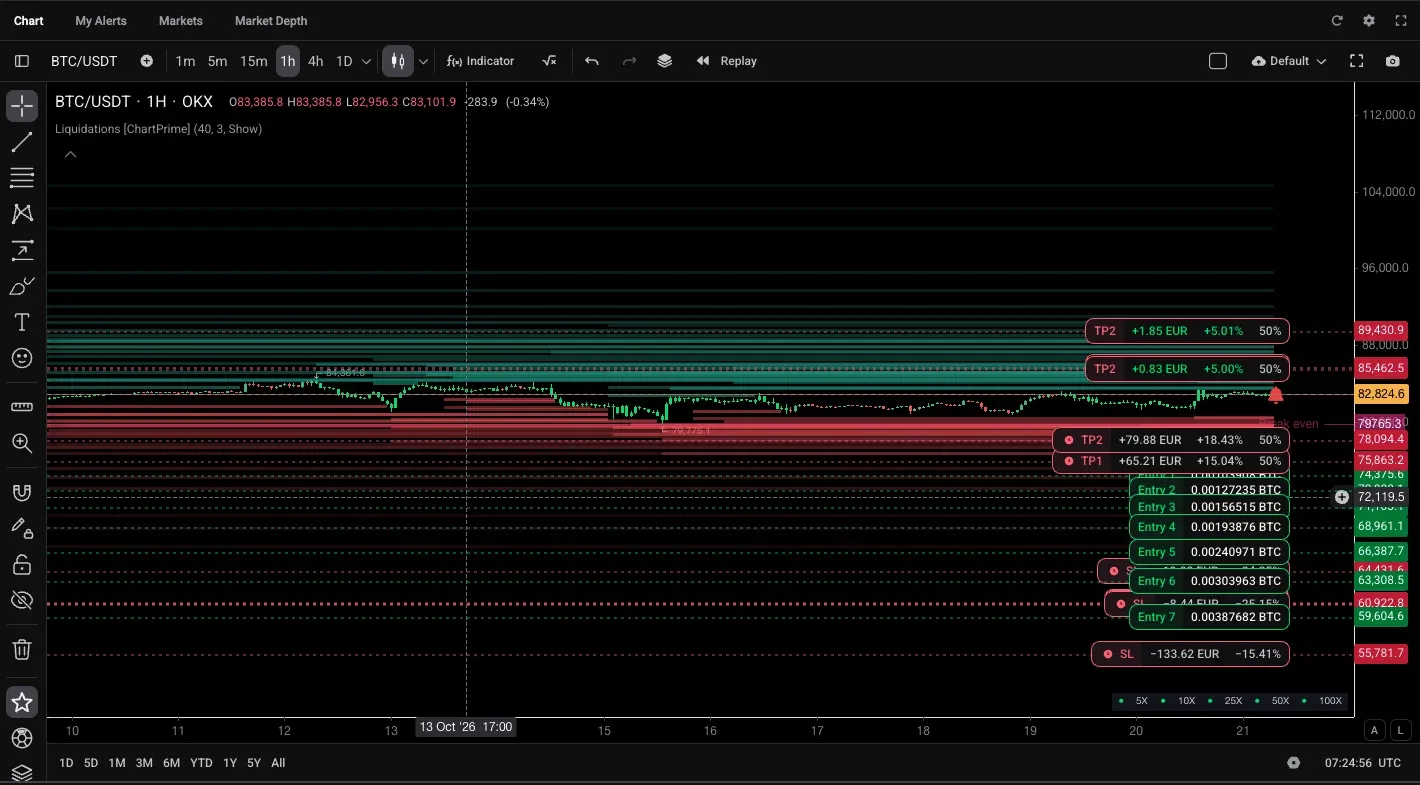
Task: Collapse the indicator legend chevron
Action: click(70, 155)
